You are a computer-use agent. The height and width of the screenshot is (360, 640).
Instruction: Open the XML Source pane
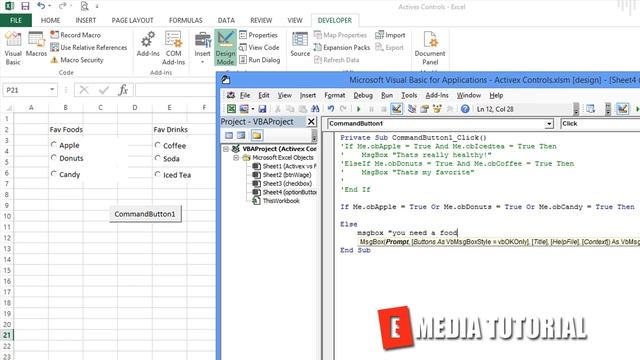point(300,44)
